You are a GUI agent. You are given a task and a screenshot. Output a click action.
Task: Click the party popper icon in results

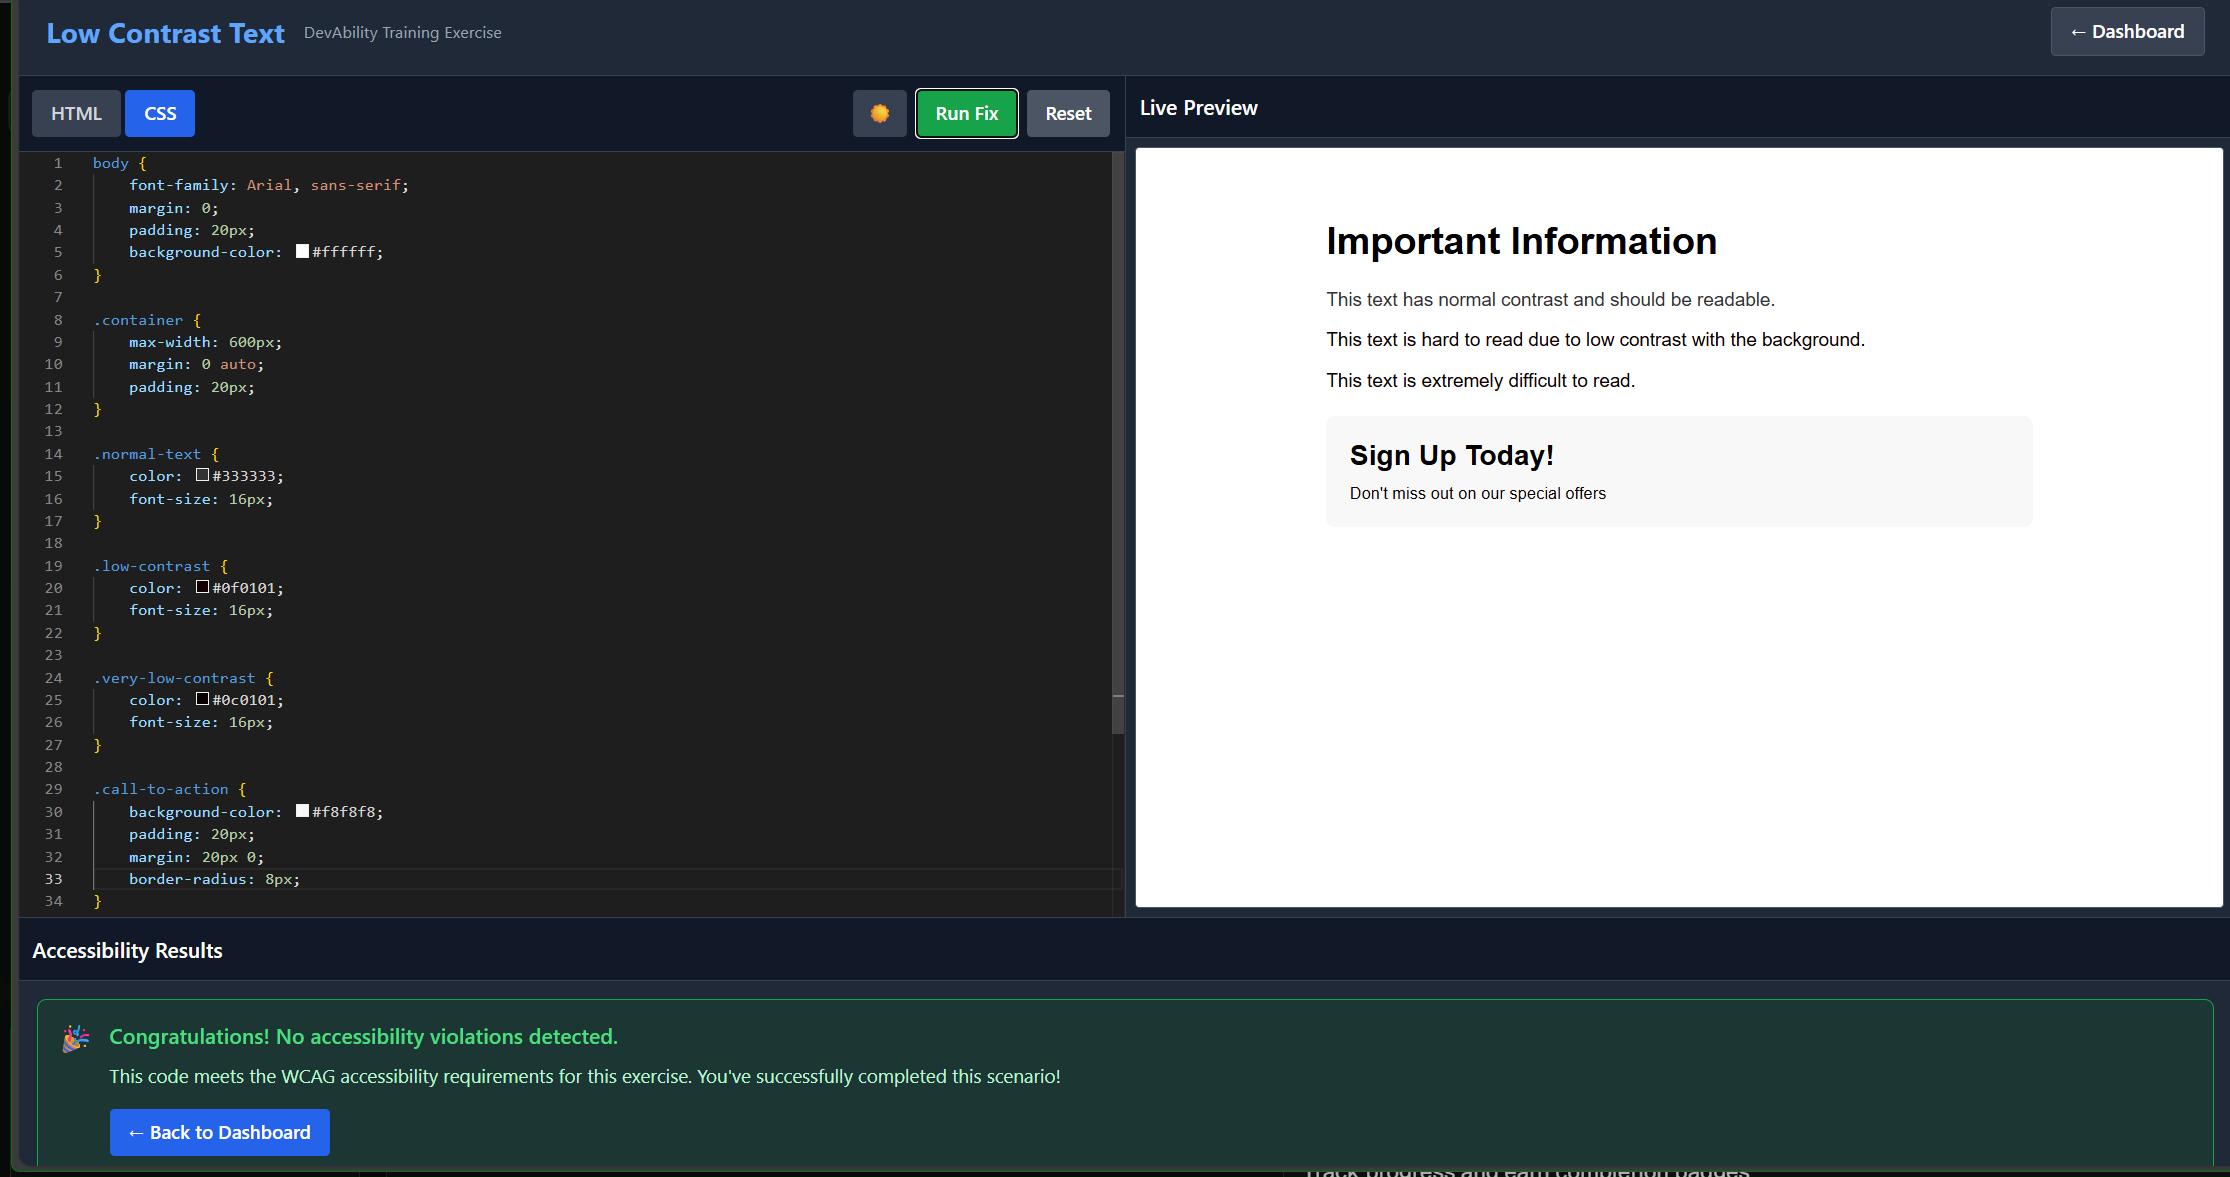point(75,1038)
